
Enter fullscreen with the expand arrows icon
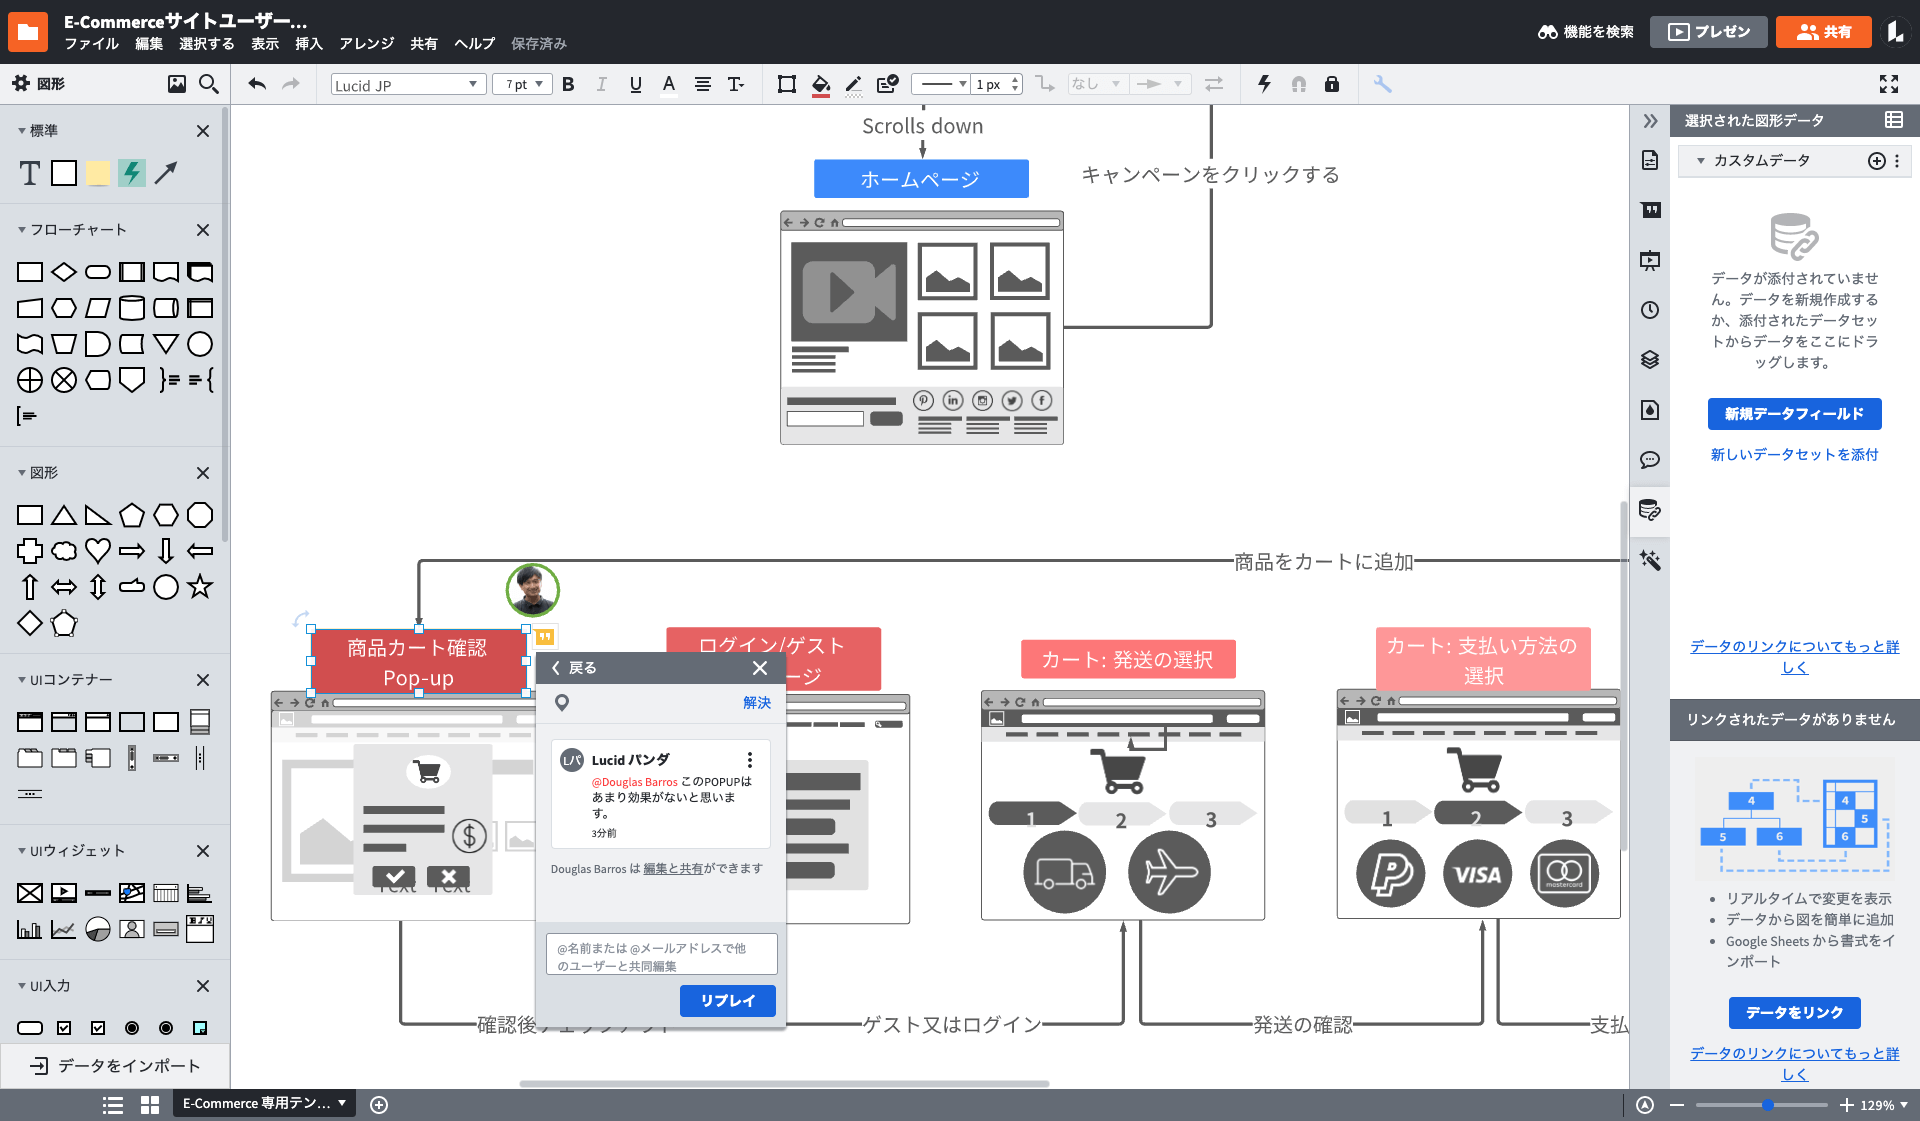(x=1888, y=85)
